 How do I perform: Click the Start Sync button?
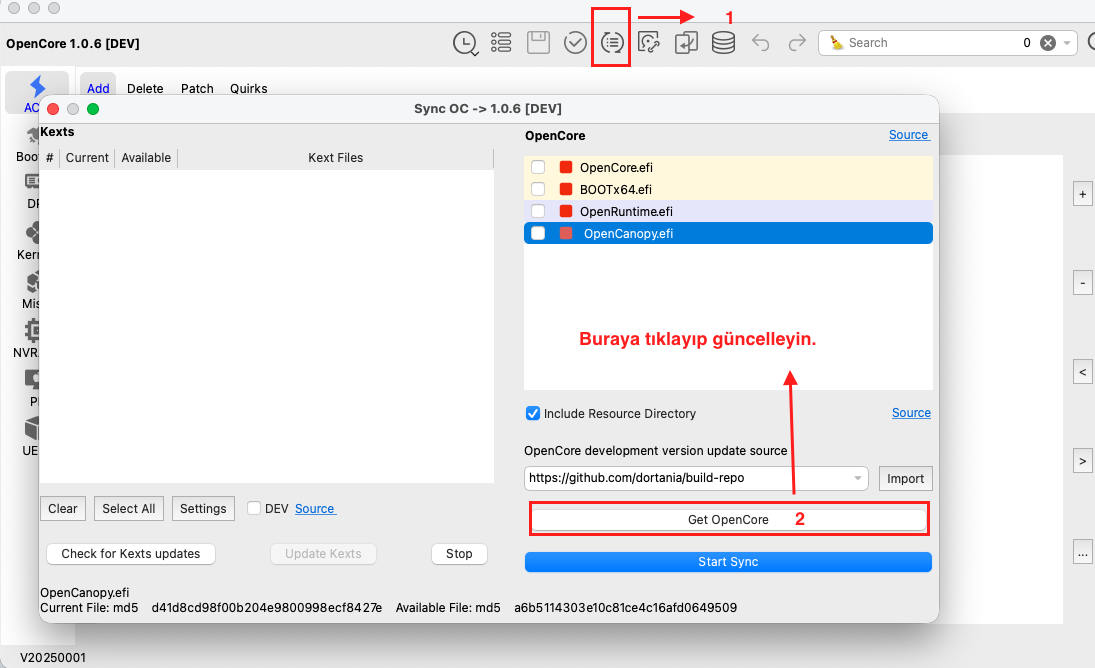728,562
